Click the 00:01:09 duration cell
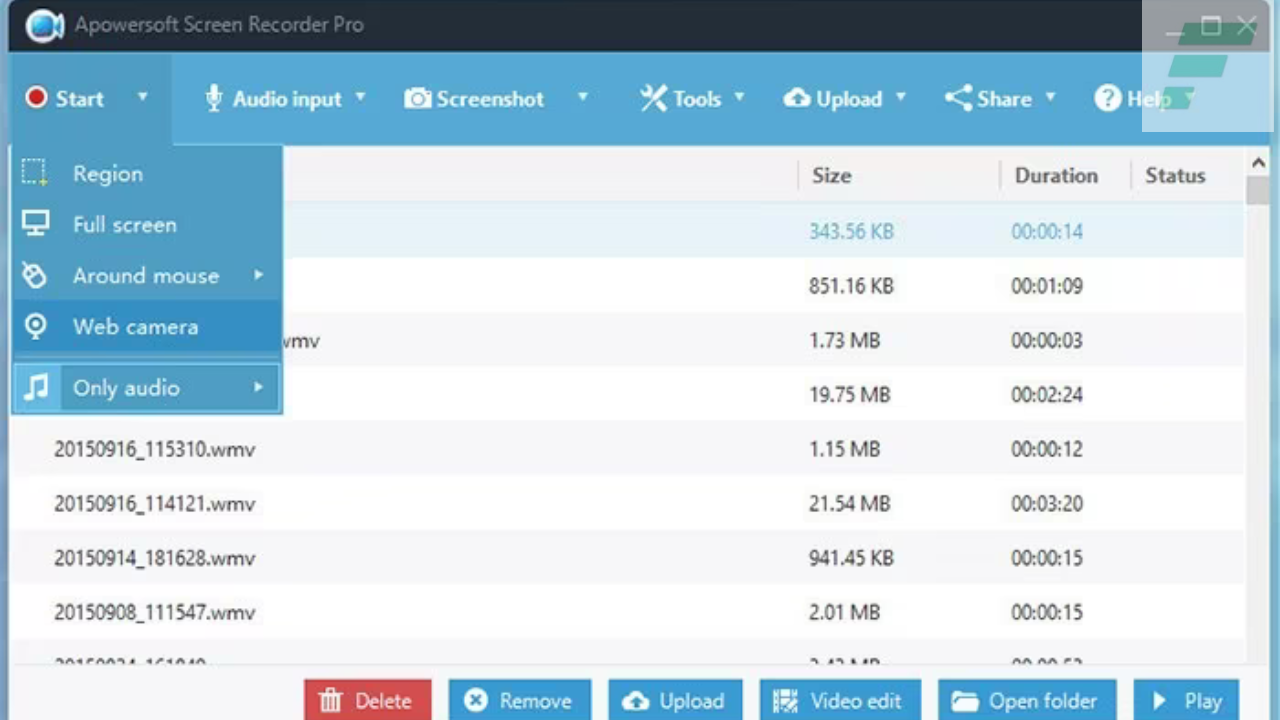 [1047, 286]
